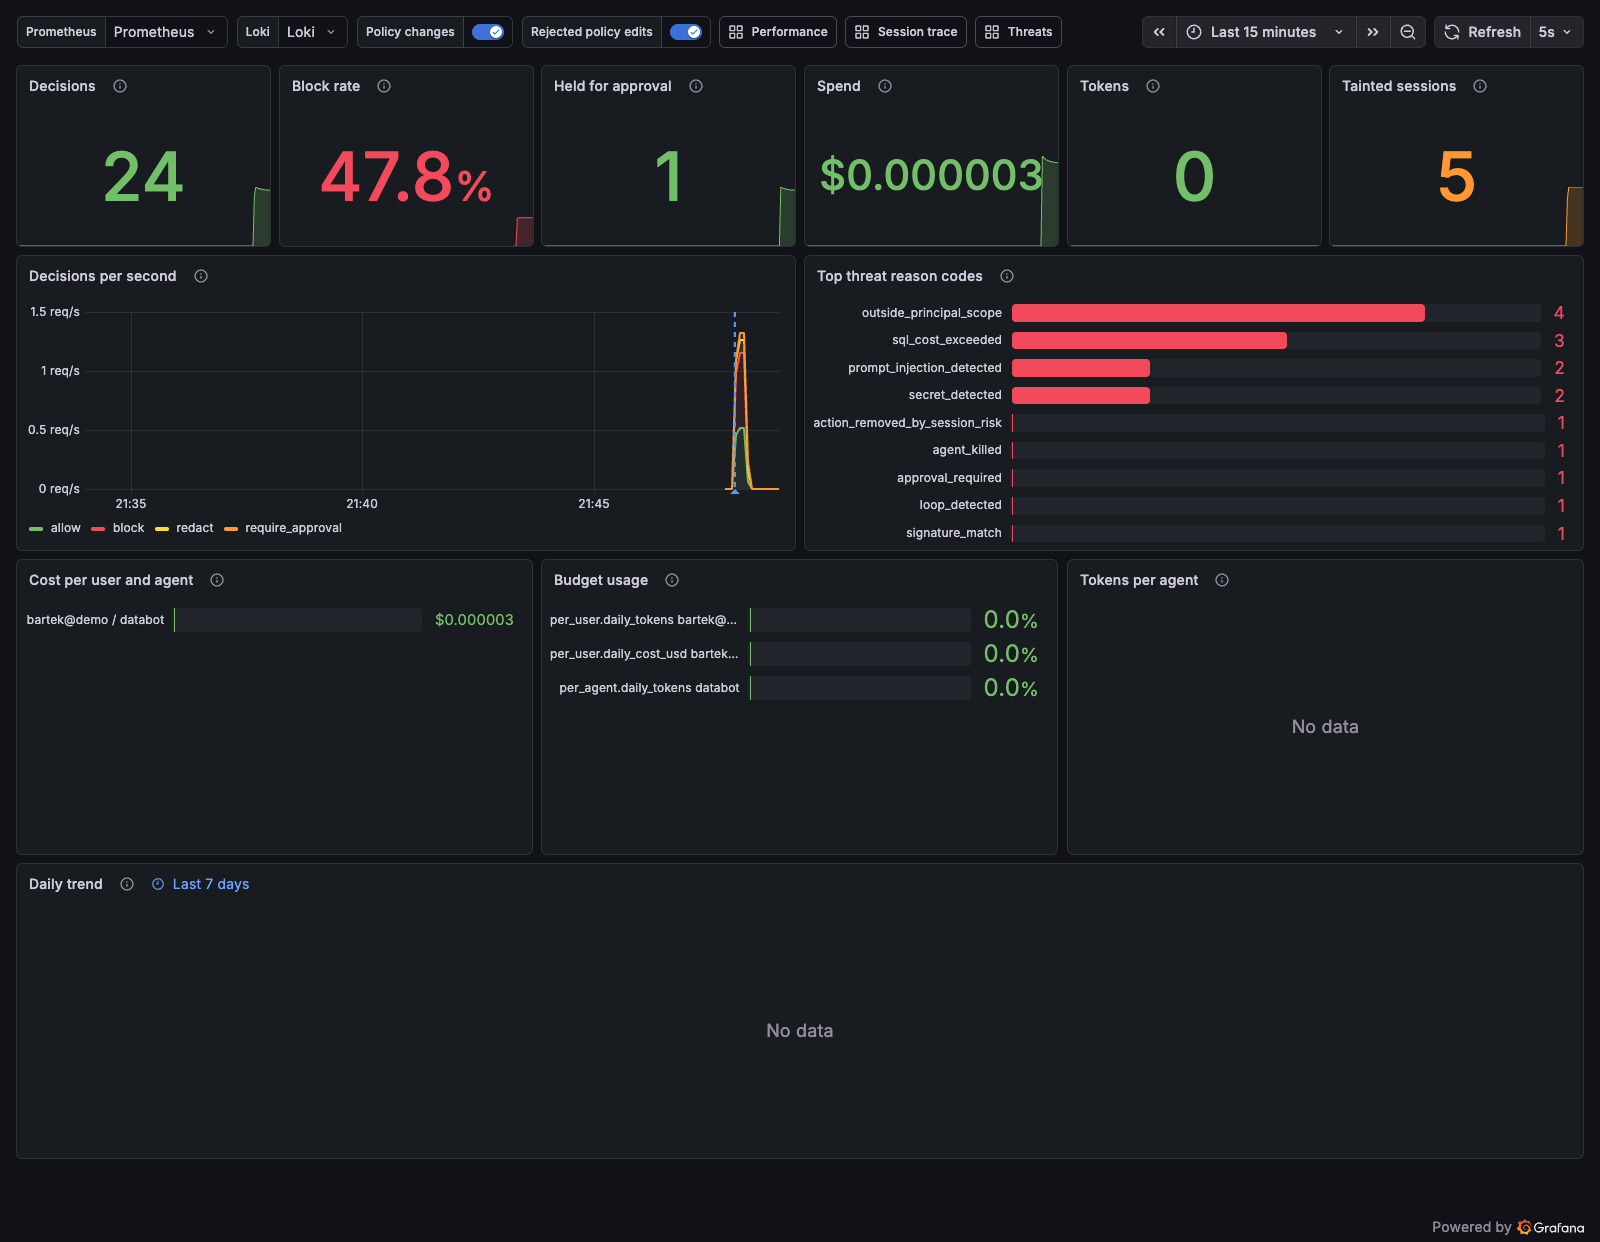Viewport: 1600px width, 1242px height.
Task: Click the info icon beside Daily trend
Action: pos(127,884)
